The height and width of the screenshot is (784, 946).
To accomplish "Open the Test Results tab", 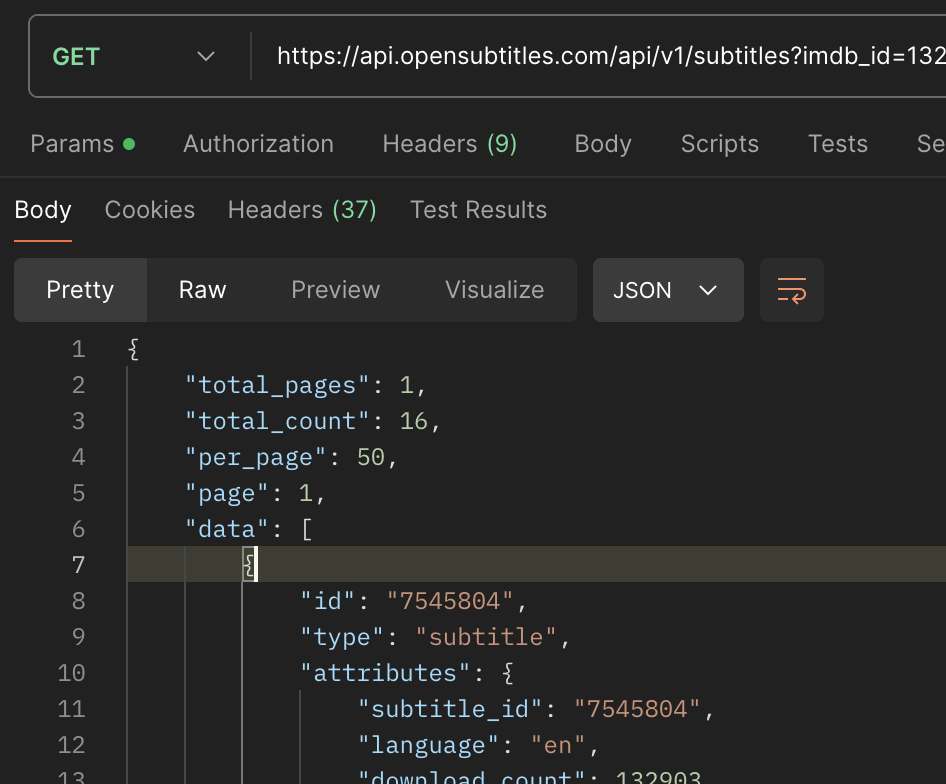I will pos(478,210).
